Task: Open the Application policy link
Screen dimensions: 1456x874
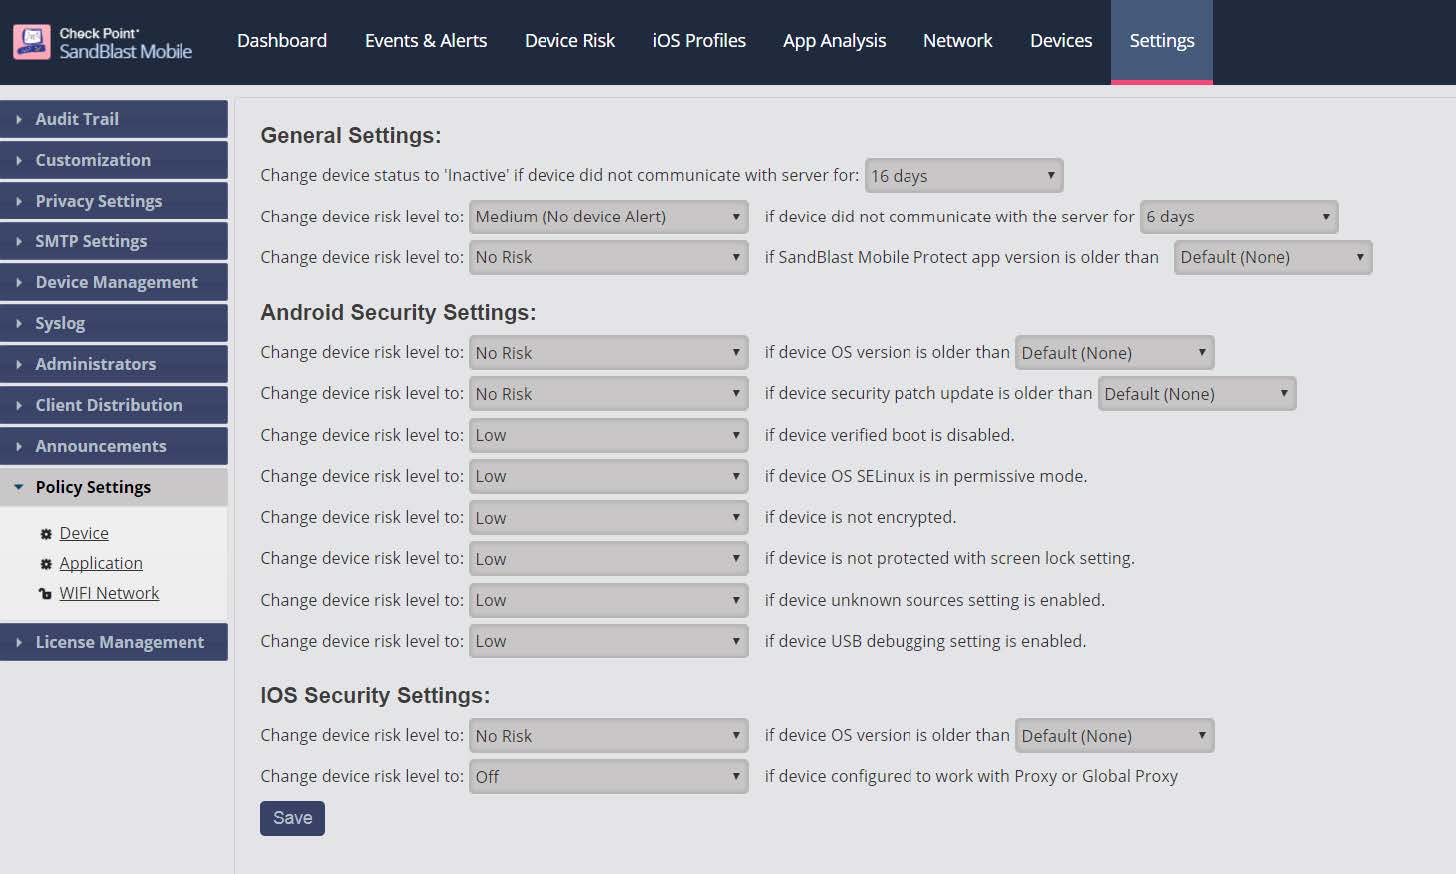Action: (101, 564)
